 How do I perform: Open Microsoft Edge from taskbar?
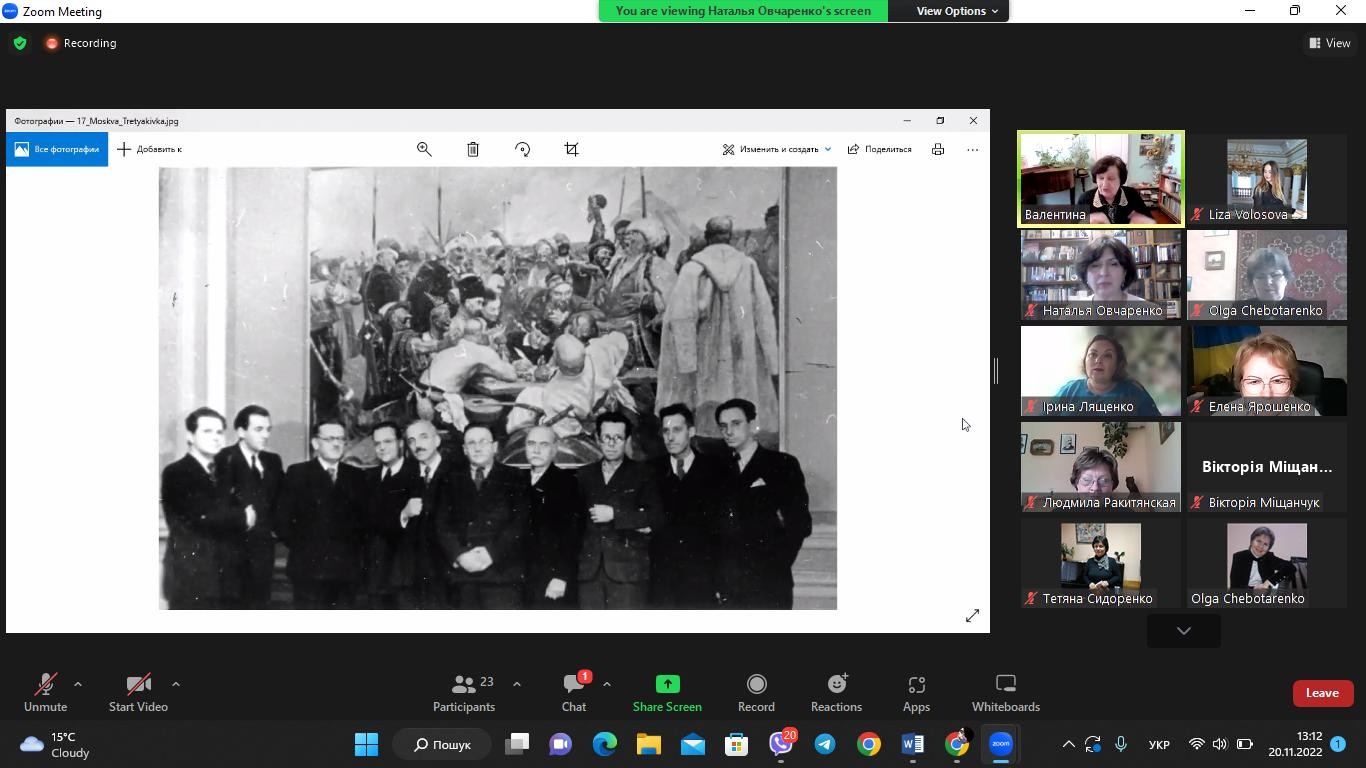tap(605, 744)
